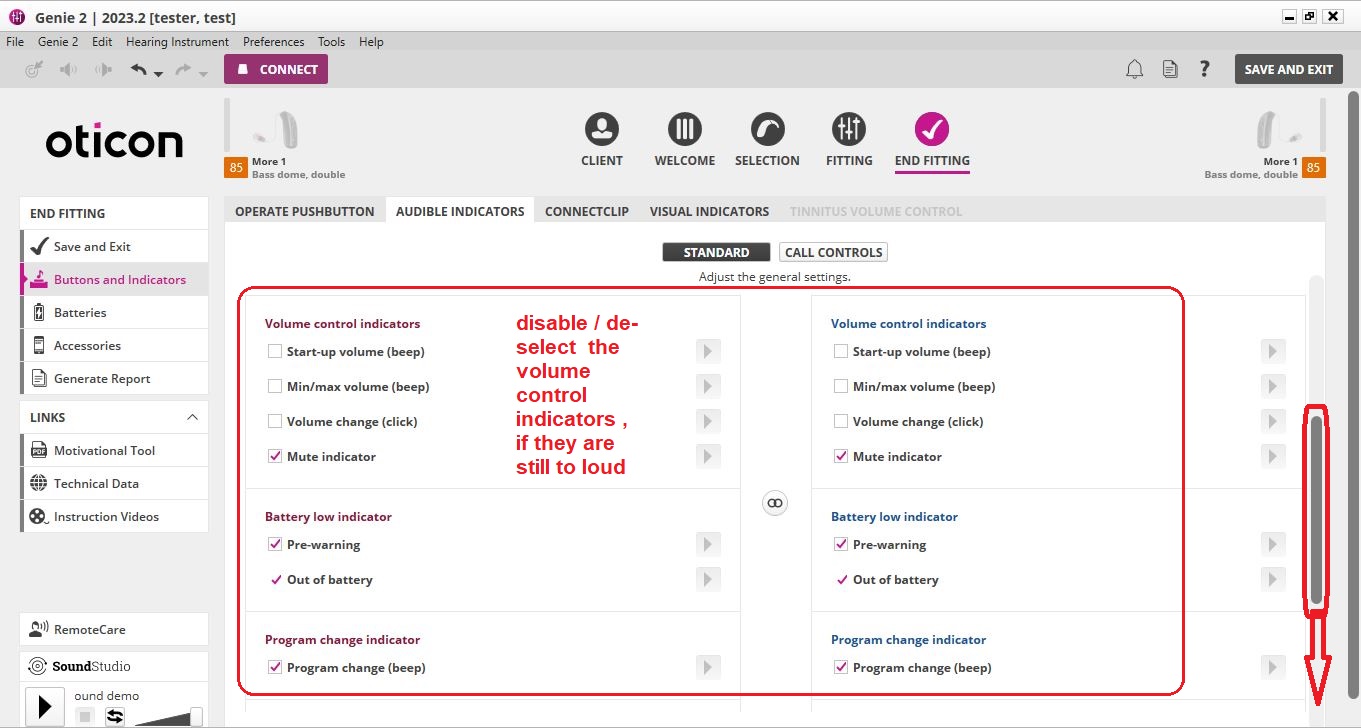Click the both-ears sound toolbar icon

tap(103, 69)
